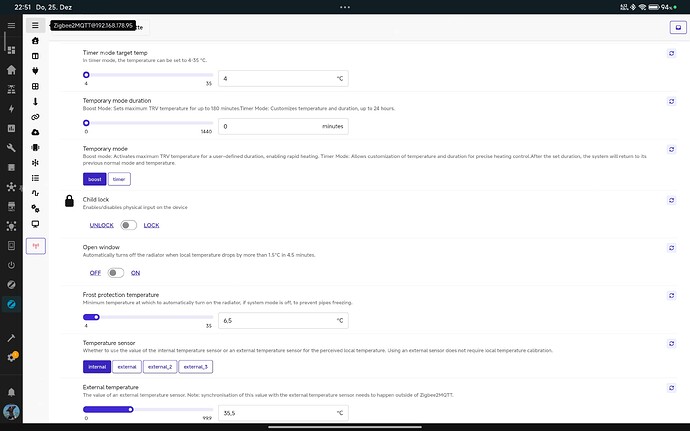Refresh the Temporary mode value

click(672, 149)
